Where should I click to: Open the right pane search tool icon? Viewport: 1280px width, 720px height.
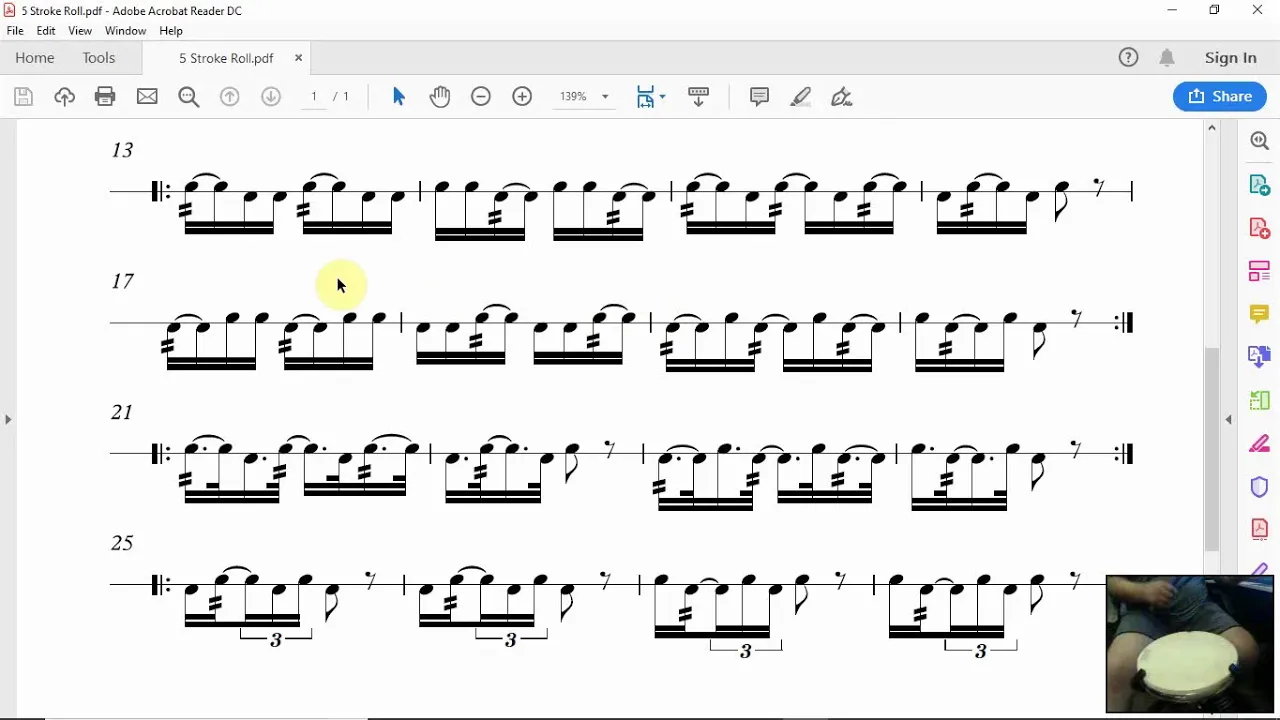click(x=1260, y=142)
